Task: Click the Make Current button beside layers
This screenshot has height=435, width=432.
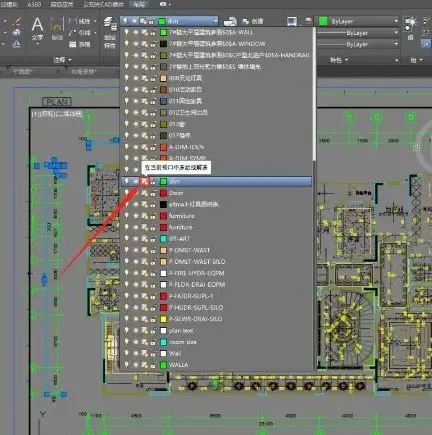Action: pos(231,21)
